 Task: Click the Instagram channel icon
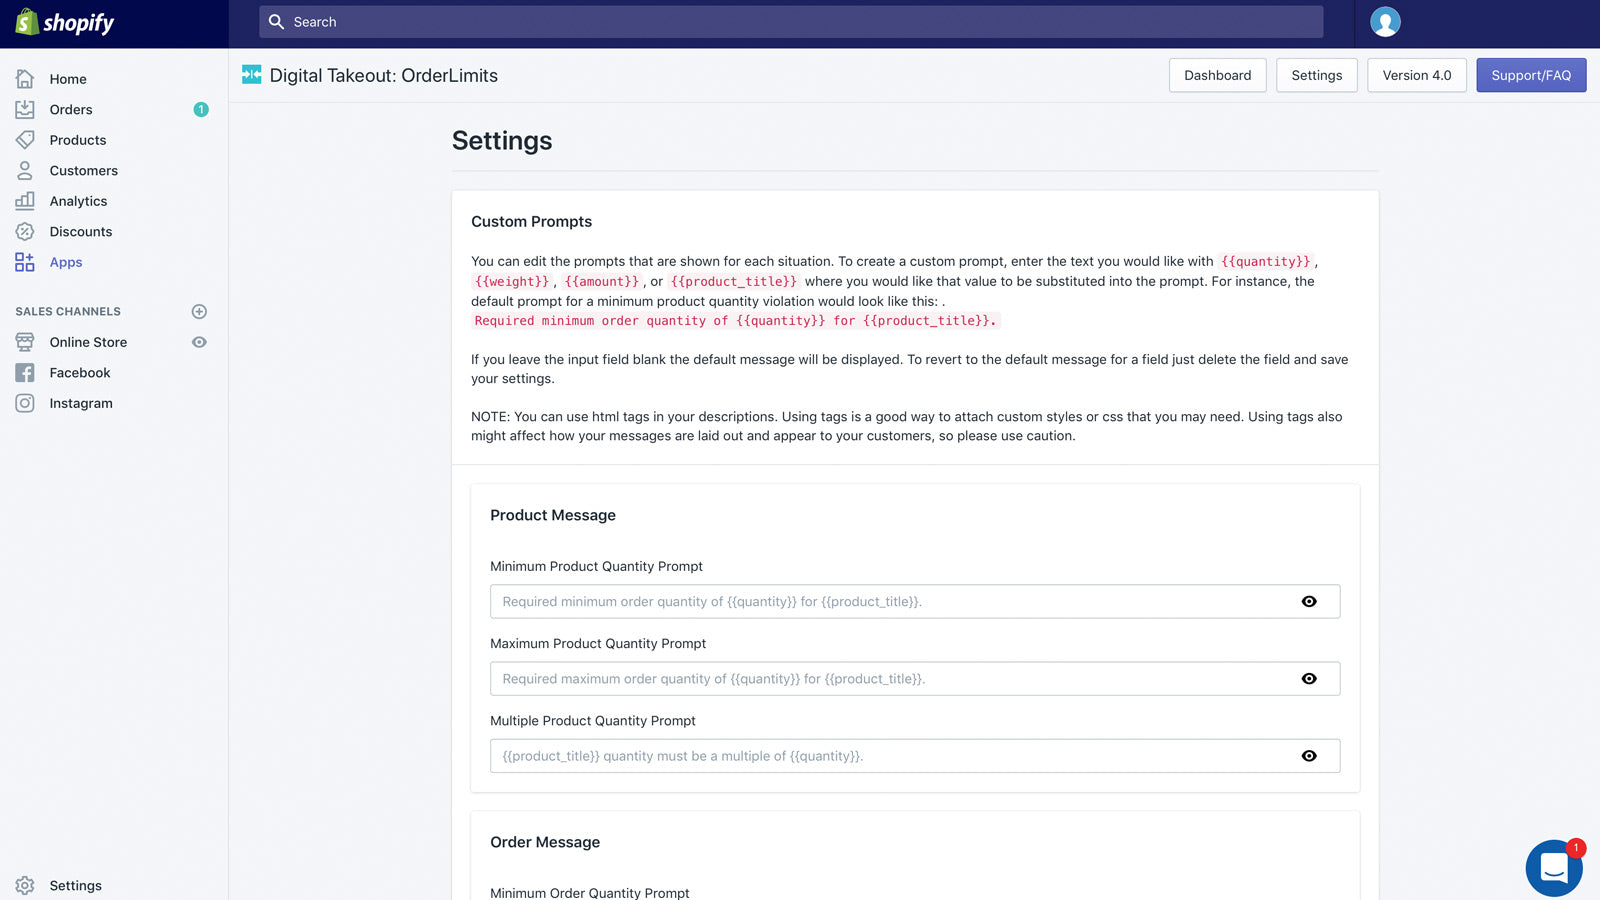(25, 403)
